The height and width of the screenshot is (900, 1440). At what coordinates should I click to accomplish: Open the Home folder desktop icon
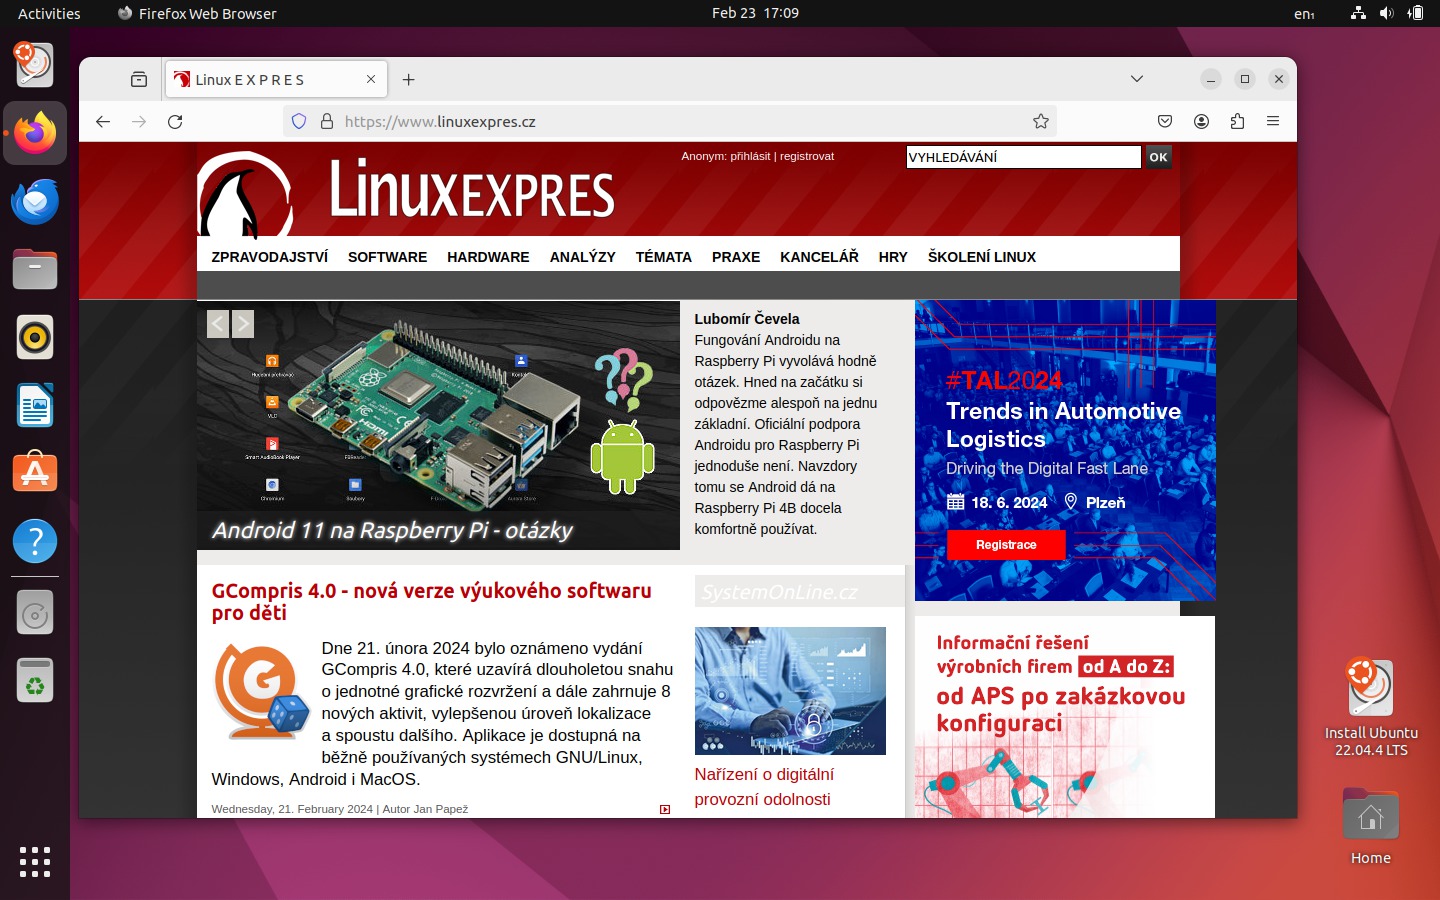click(x=1371, y=826)
